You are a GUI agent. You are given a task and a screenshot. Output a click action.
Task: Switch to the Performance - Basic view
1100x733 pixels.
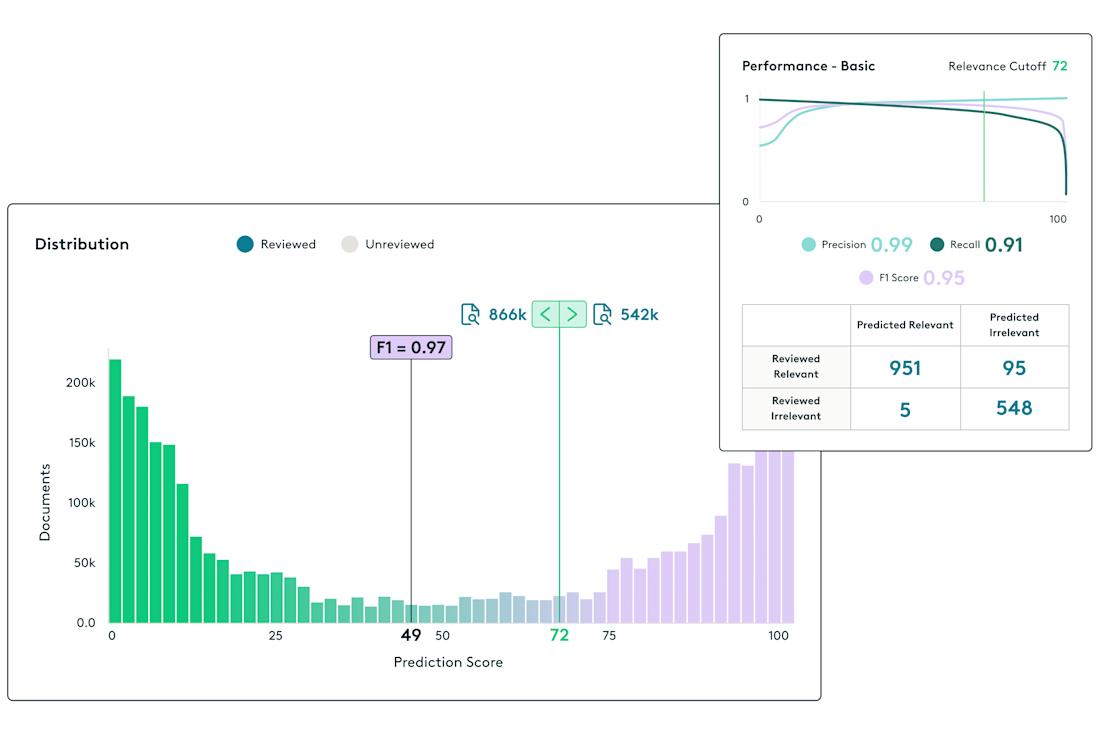[806, 66]
